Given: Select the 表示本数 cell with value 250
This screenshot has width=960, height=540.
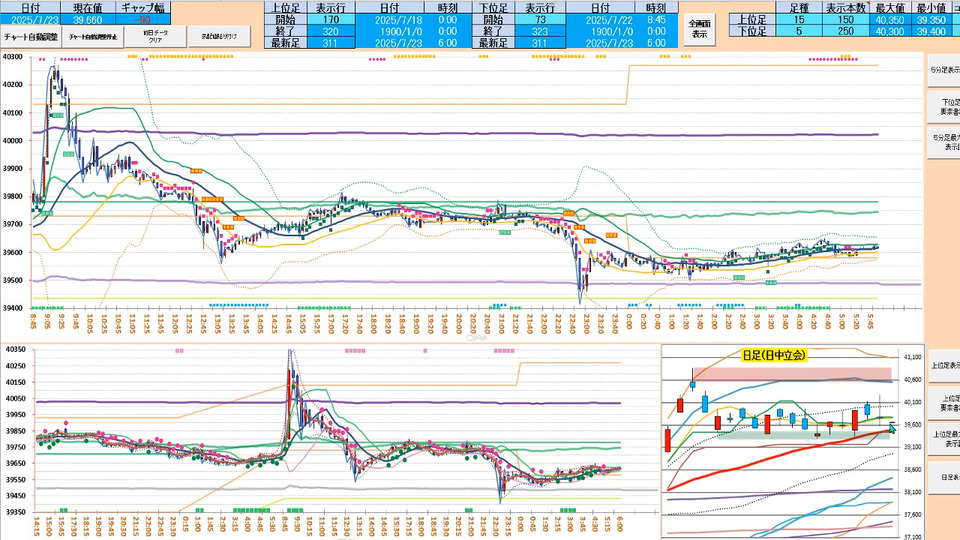Looking at the screenshot, I should click(845, 31).
